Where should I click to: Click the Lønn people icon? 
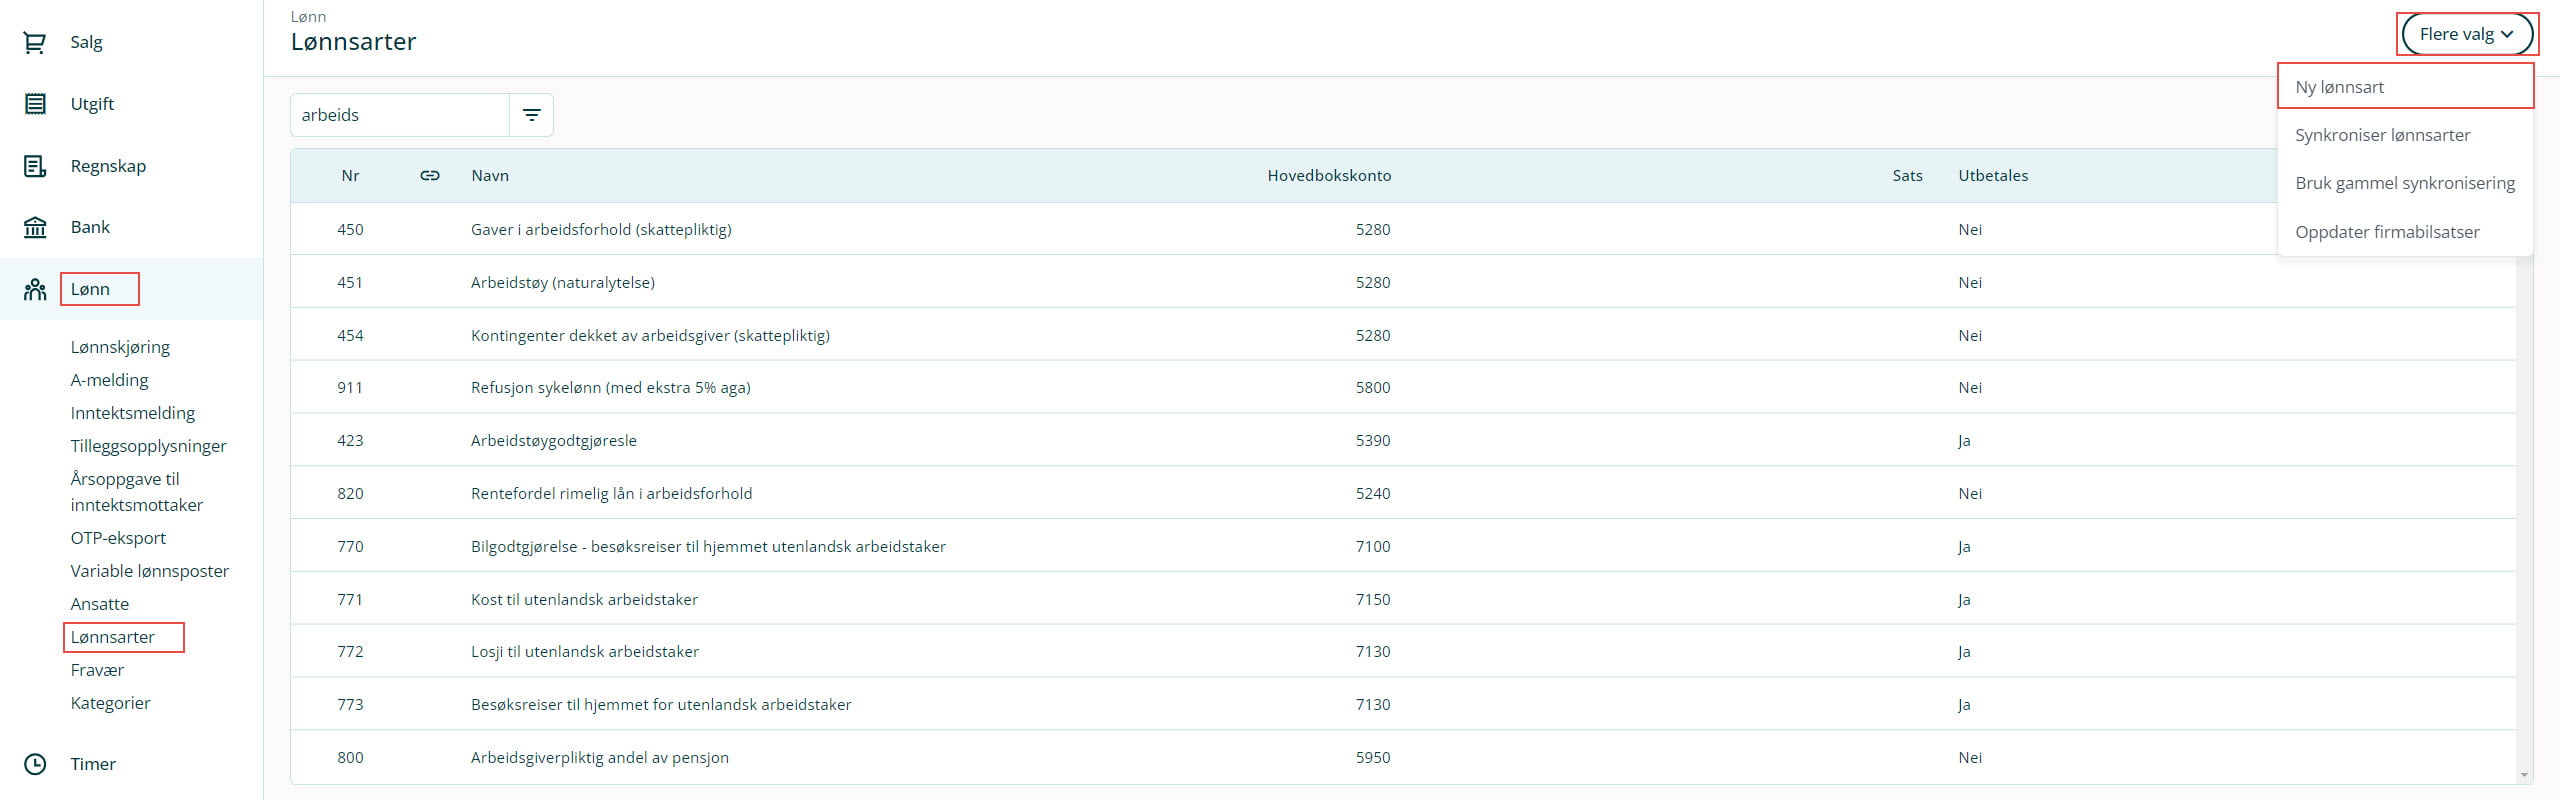pyautogui.click(x=35, y=289)
